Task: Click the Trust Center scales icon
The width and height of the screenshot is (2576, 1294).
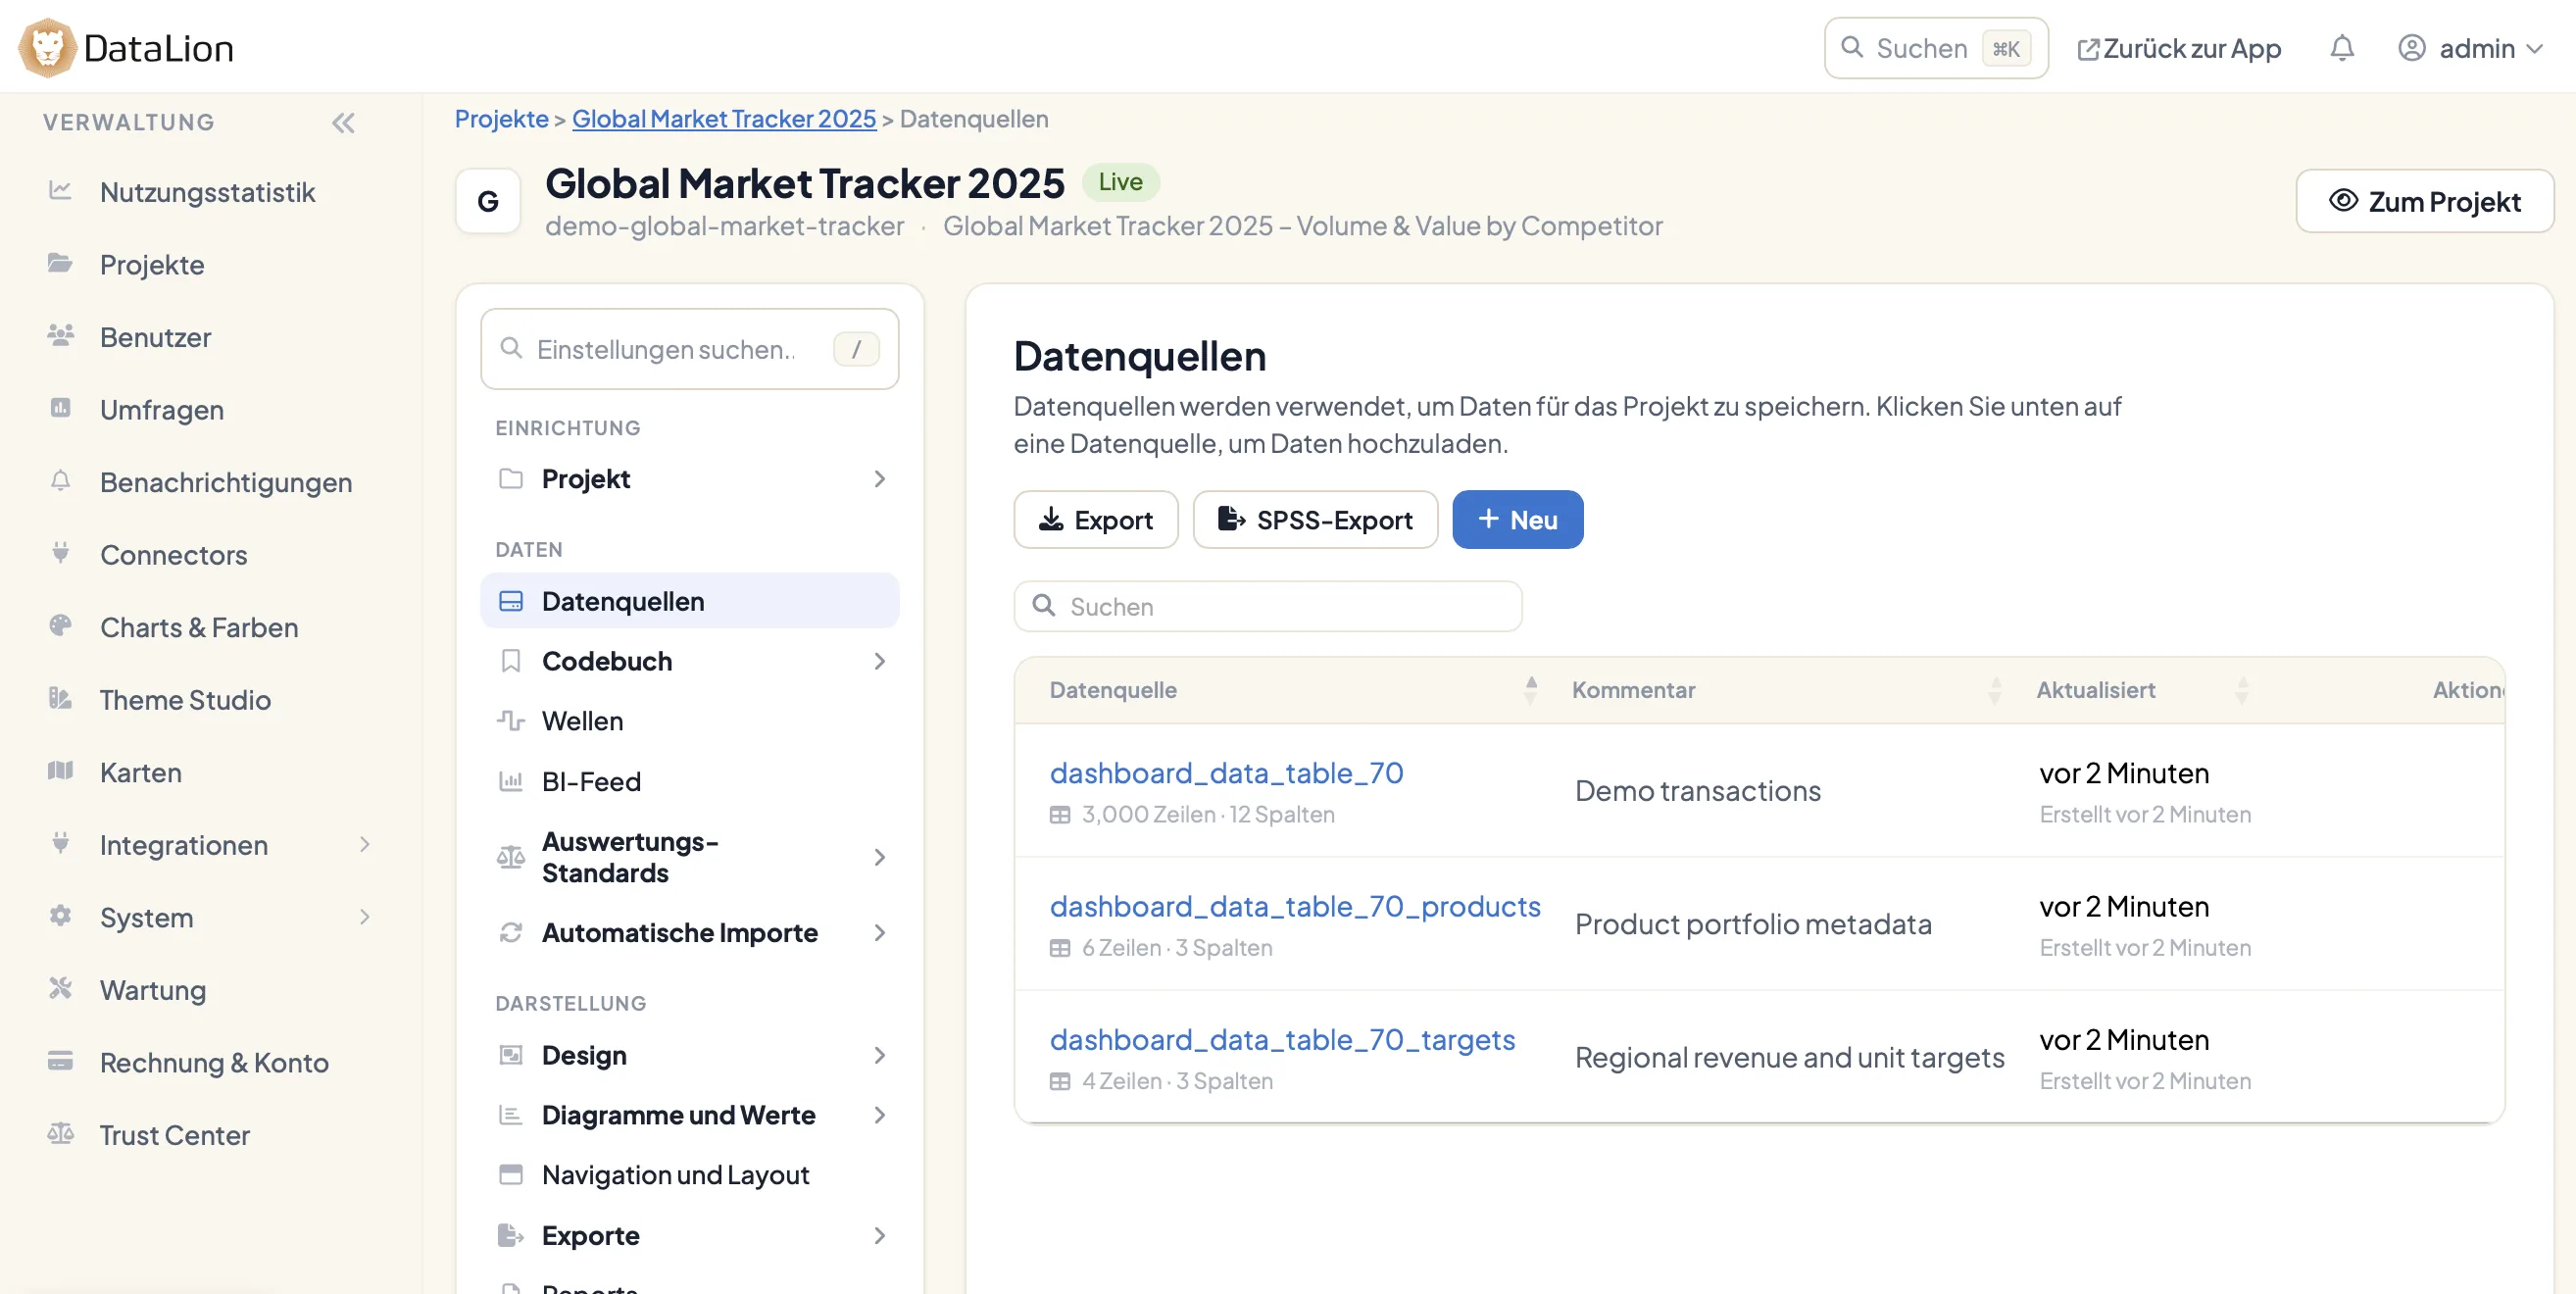Action: pos(60,1133)
